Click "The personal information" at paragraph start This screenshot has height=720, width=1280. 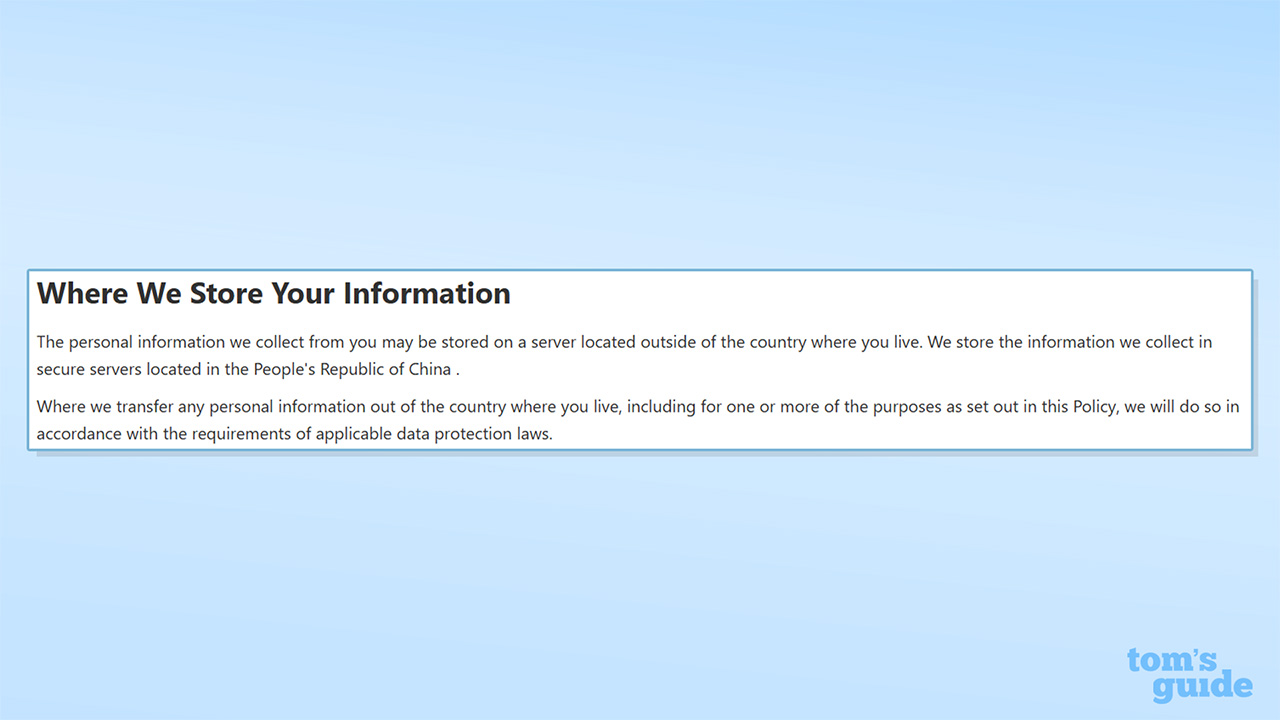pos(131,342)
